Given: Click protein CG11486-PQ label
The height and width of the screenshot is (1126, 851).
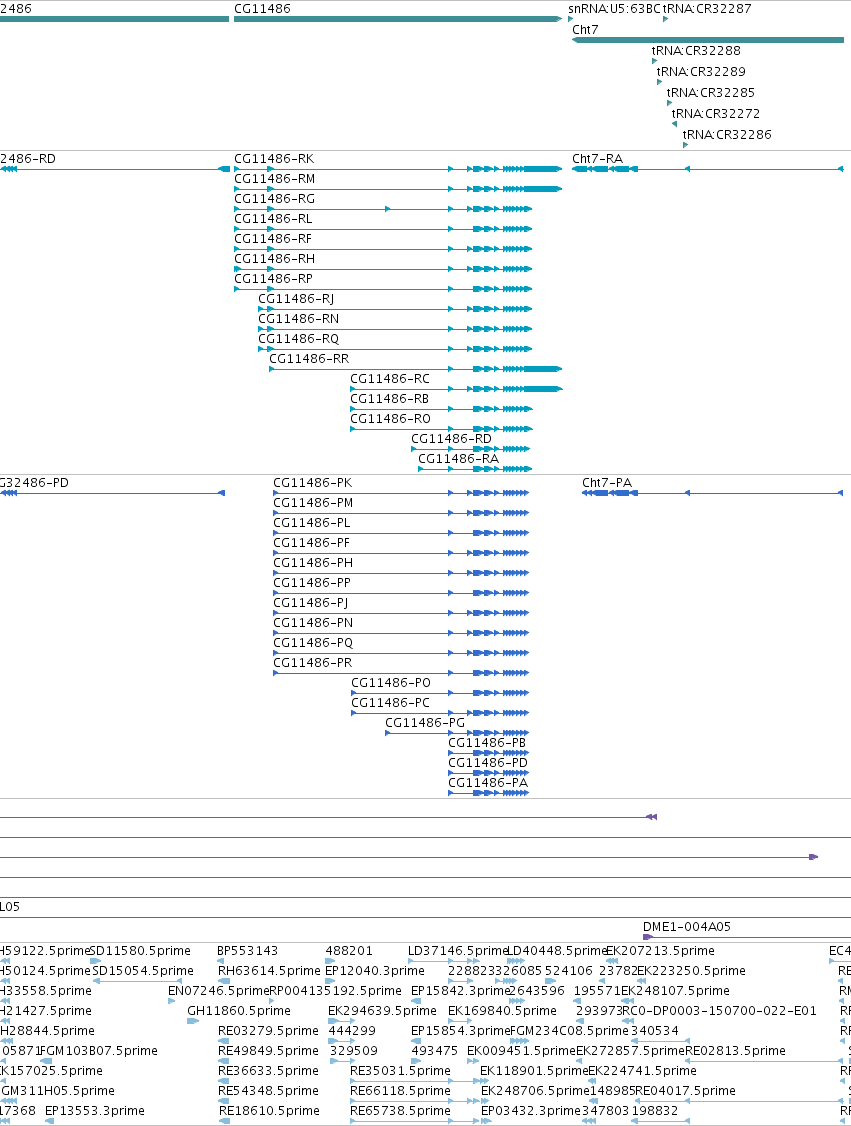Looking at the screenshot, I should coord(314,643).
